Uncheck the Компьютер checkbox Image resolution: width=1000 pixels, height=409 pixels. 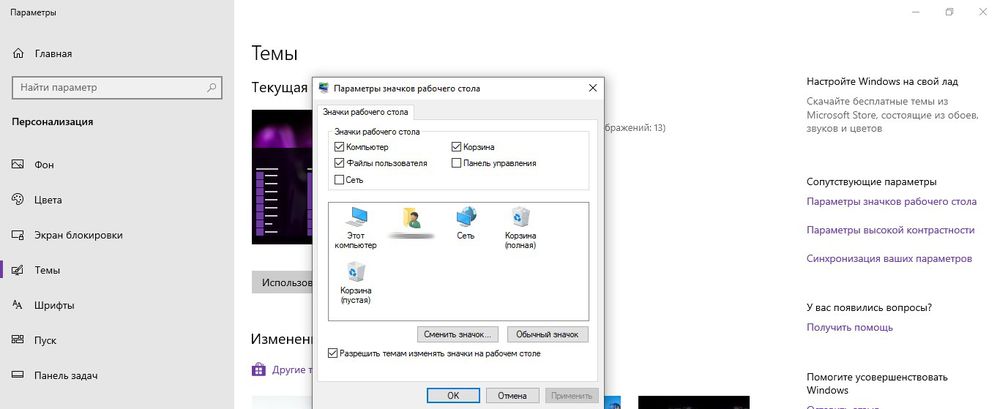[339, 147]
